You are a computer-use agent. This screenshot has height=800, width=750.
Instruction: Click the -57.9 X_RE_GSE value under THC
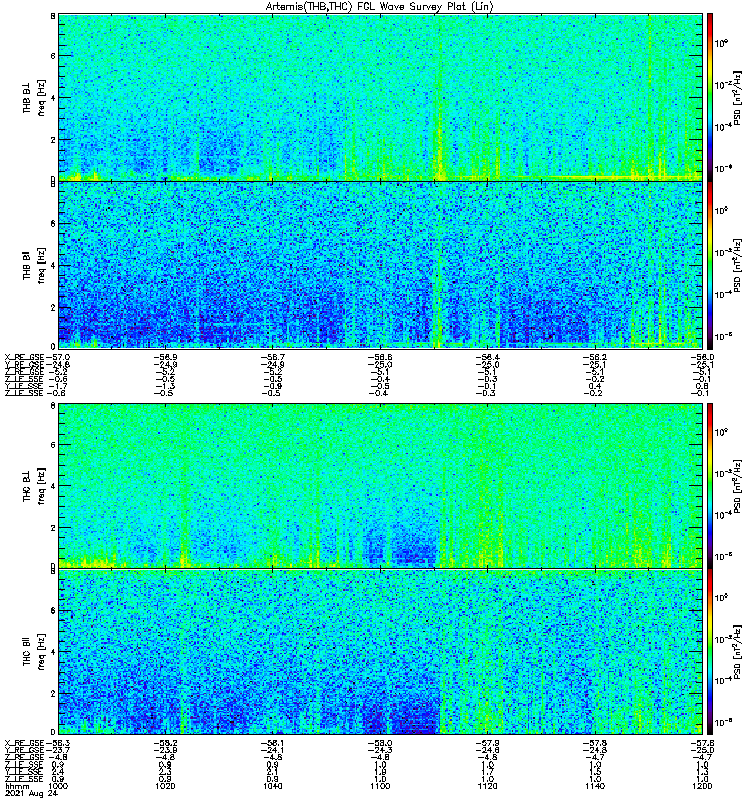487,743
